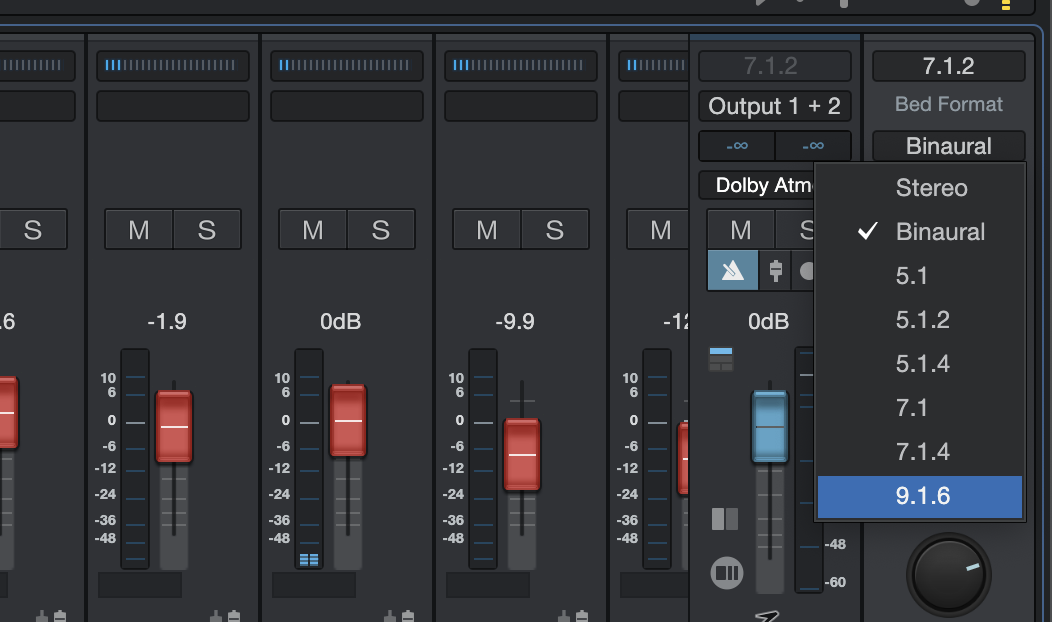The image size is (1052, 622).
Task: Click the 0dB value on the main channel
Action: pos(768,321)
